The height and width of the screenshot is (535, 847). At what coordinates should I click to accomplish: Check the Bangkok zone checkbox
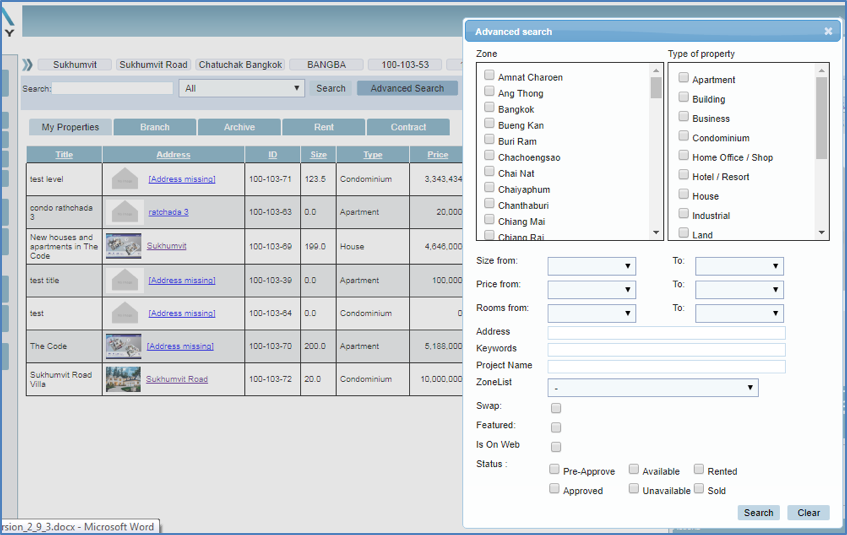(489, 107)
